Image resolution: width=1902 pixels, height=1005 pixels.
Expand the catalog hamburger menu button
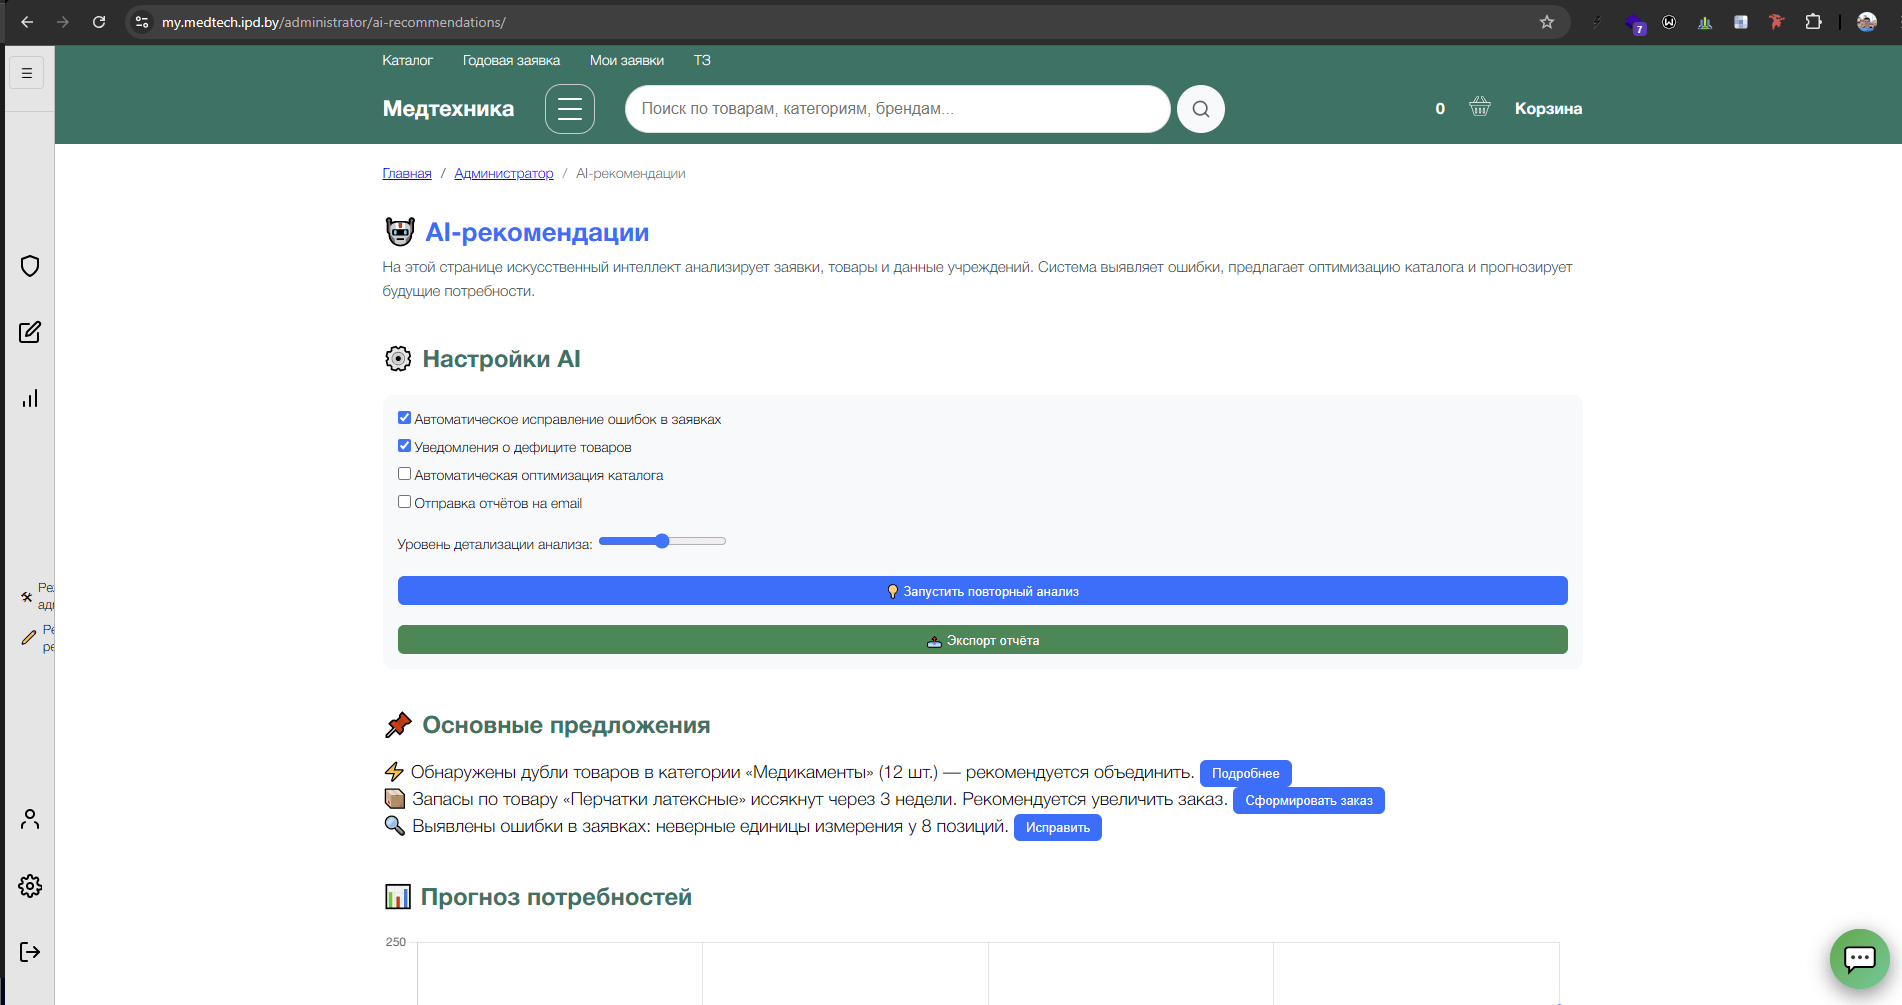[x=570, y=109]
